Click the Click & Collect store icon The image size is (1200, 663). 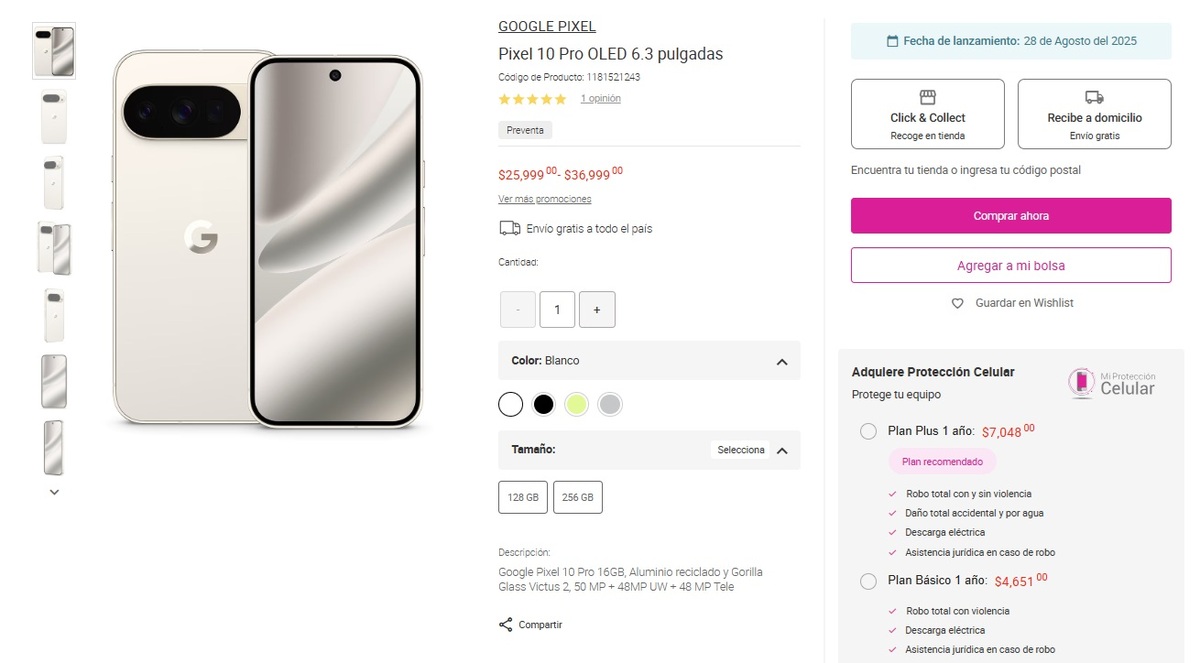click(927, 97)
